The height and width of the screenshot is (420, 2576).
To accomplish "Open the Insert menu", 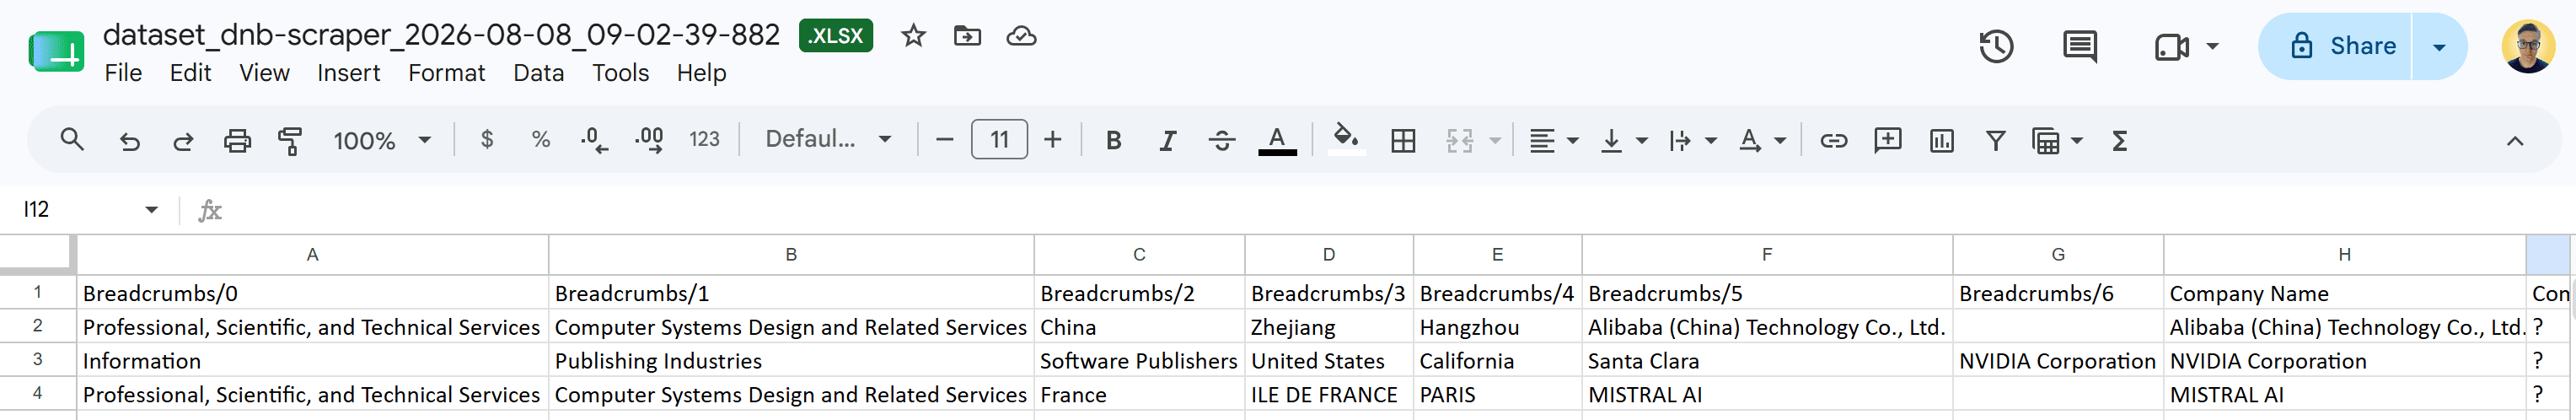I will click(x=348, y=73).
